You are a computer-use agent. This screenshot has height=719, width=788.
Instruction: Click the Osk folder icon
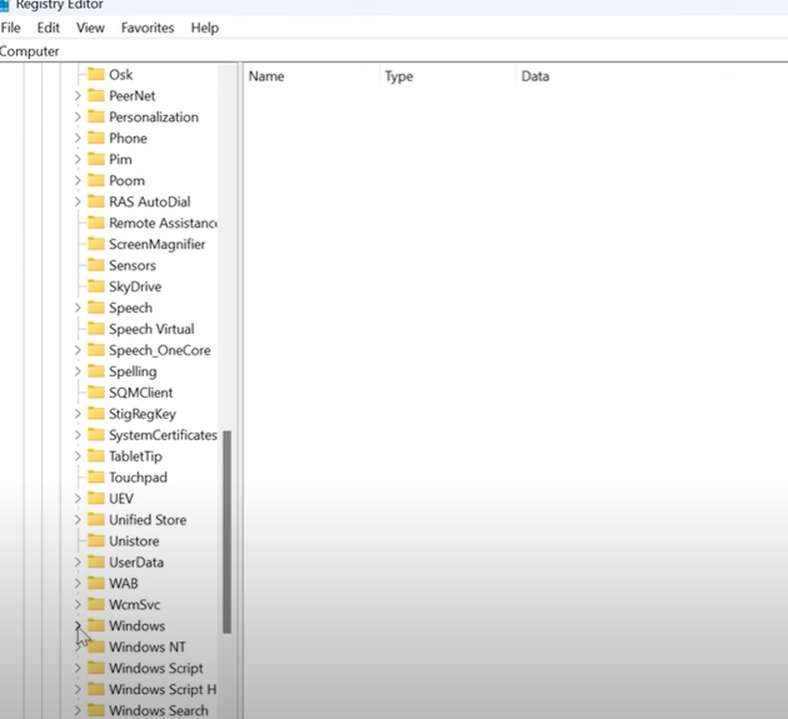pos(95,74)
